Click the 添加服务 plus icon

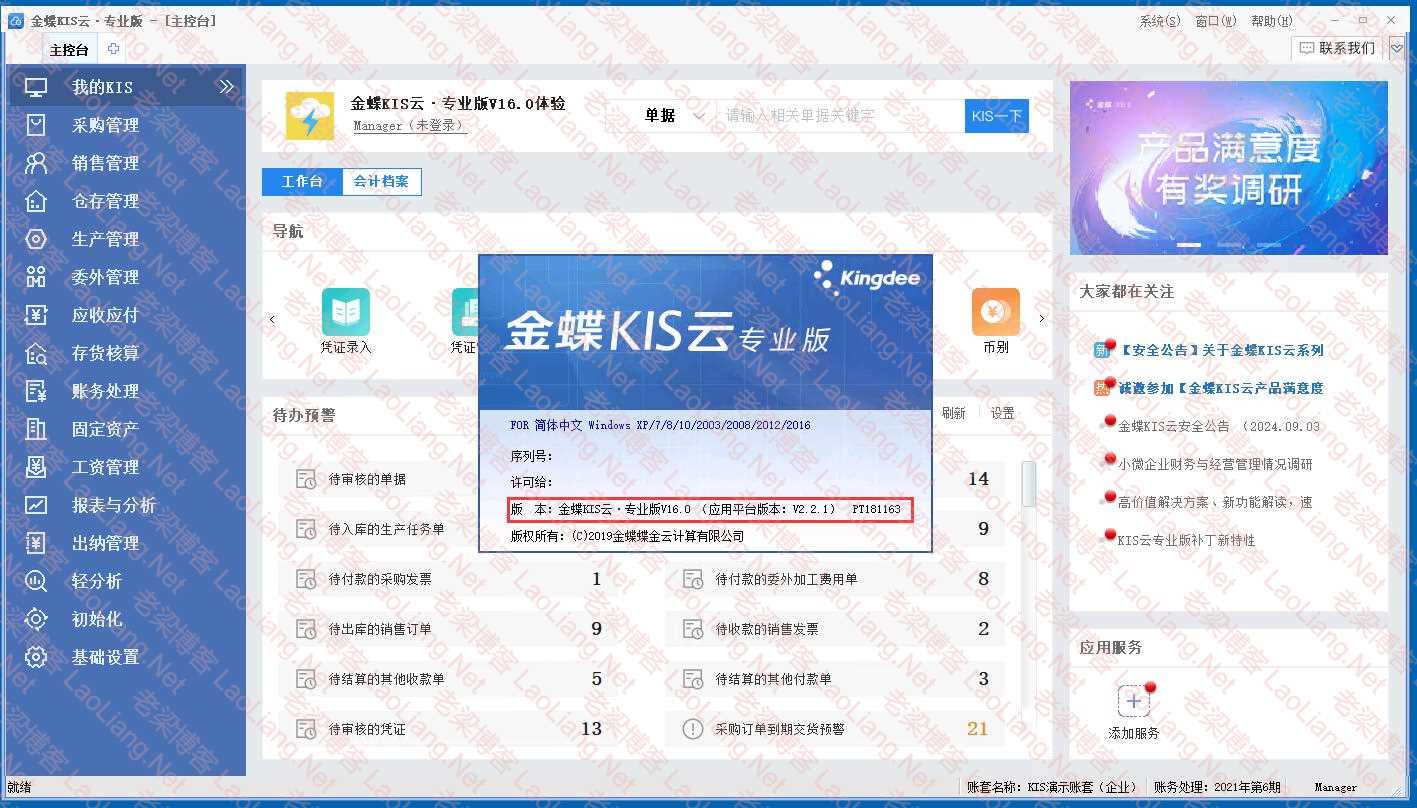(x=1133, y=701)
